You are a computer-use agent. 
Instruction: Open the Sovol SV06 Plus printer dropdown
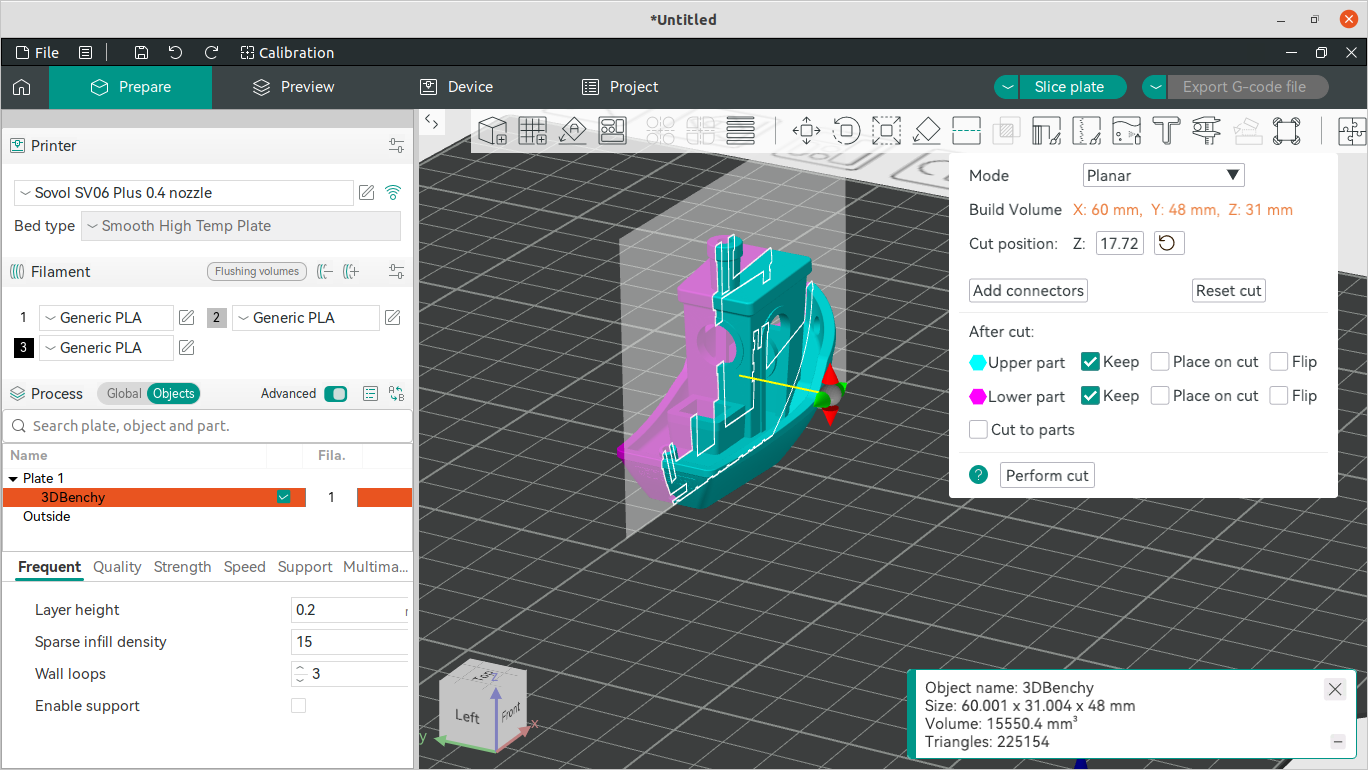(x=184, y=193)
